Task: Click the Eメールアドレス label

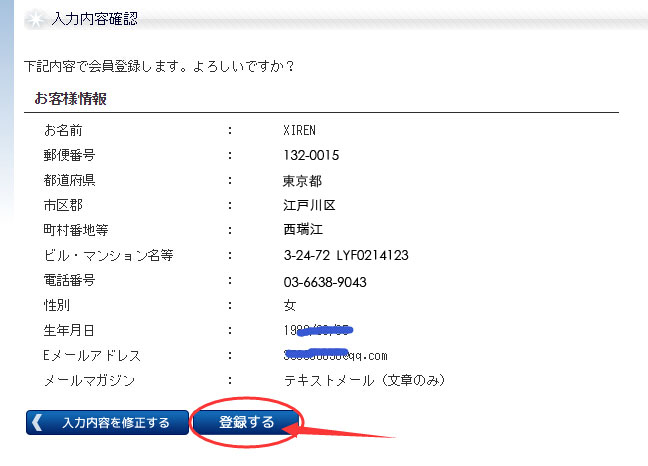Action: pos(92,355)
